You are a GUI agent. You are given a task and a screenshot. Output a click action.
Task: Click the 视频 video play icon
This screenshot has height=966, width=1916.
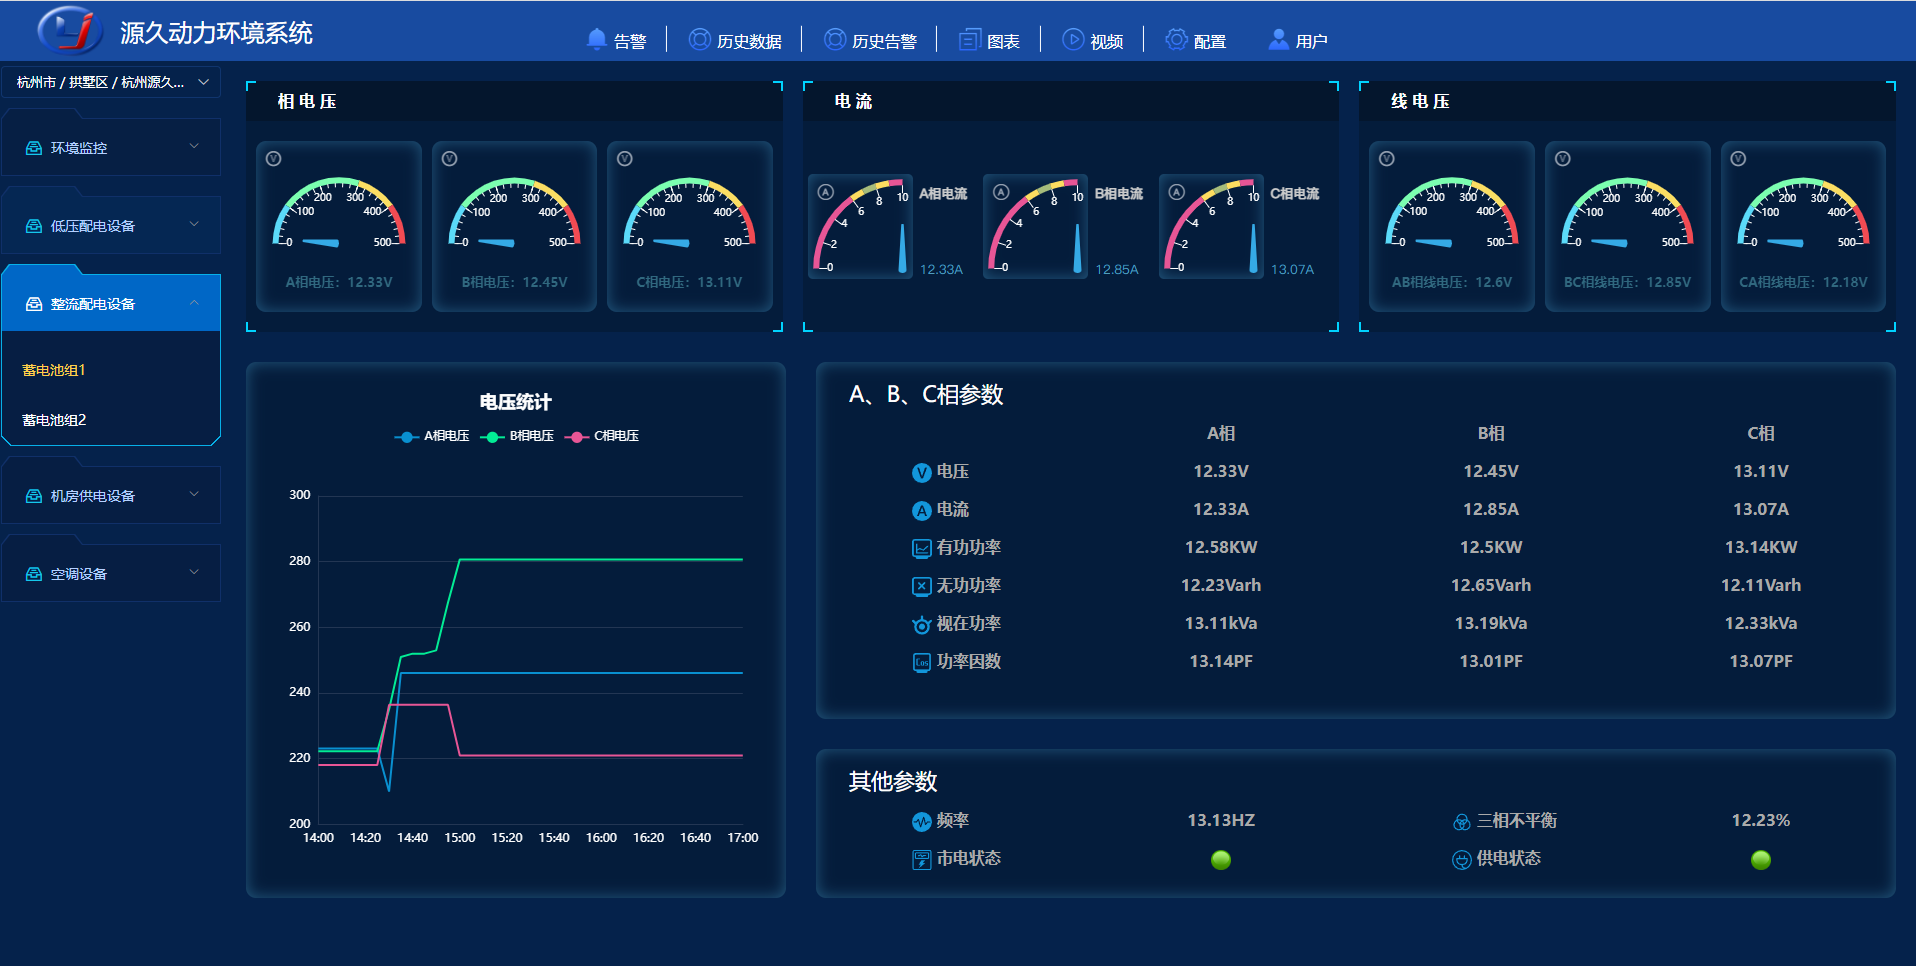[x=1072, y=40]
